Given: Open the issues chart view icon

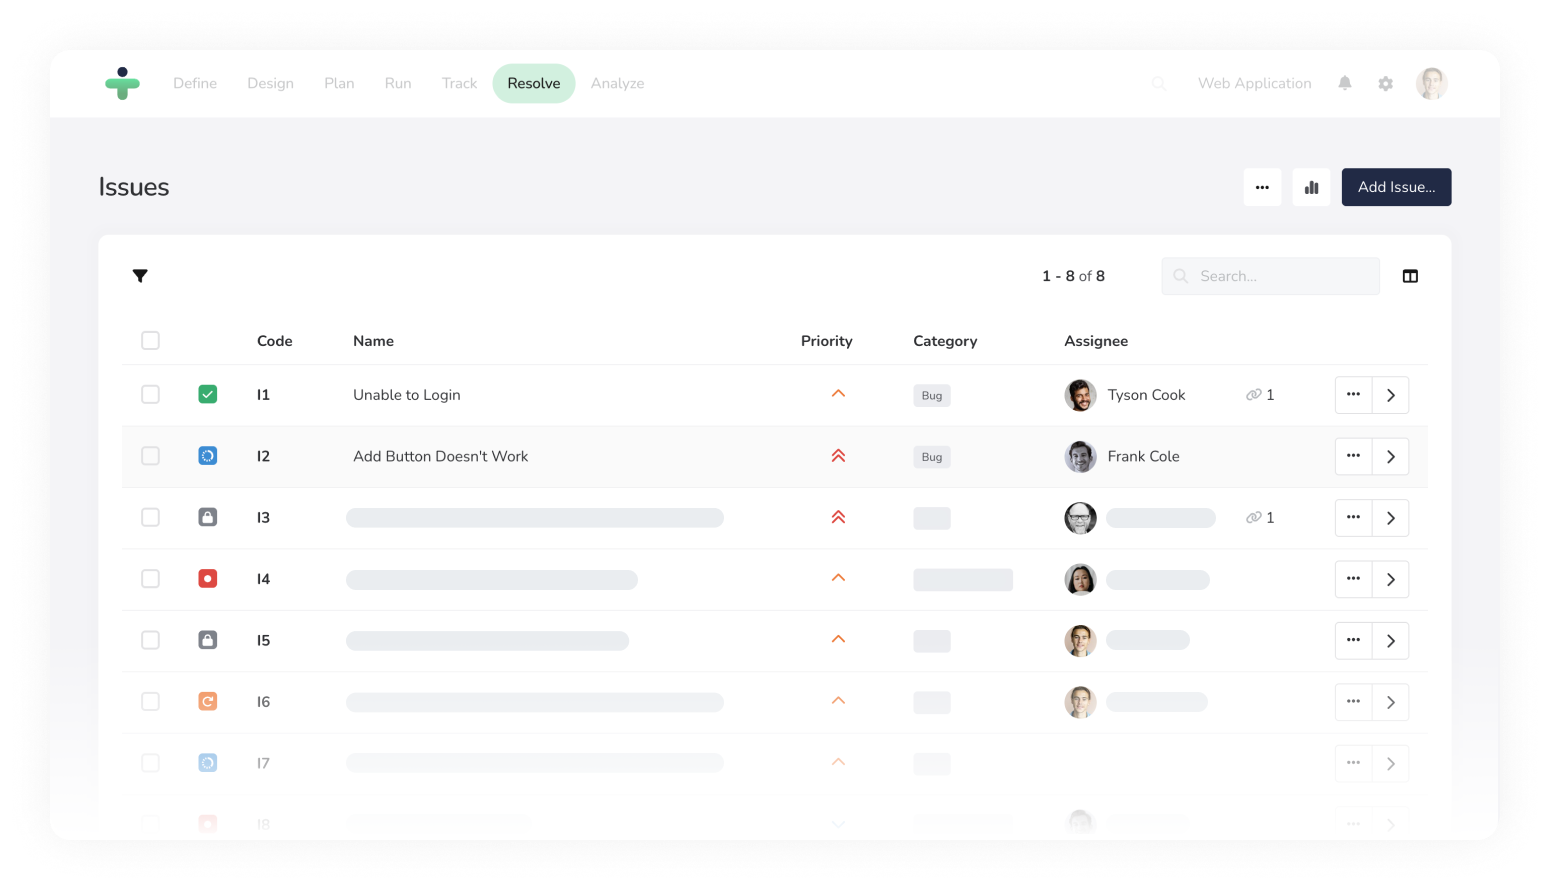Looking at the screenshot, I should (1311, 187).
